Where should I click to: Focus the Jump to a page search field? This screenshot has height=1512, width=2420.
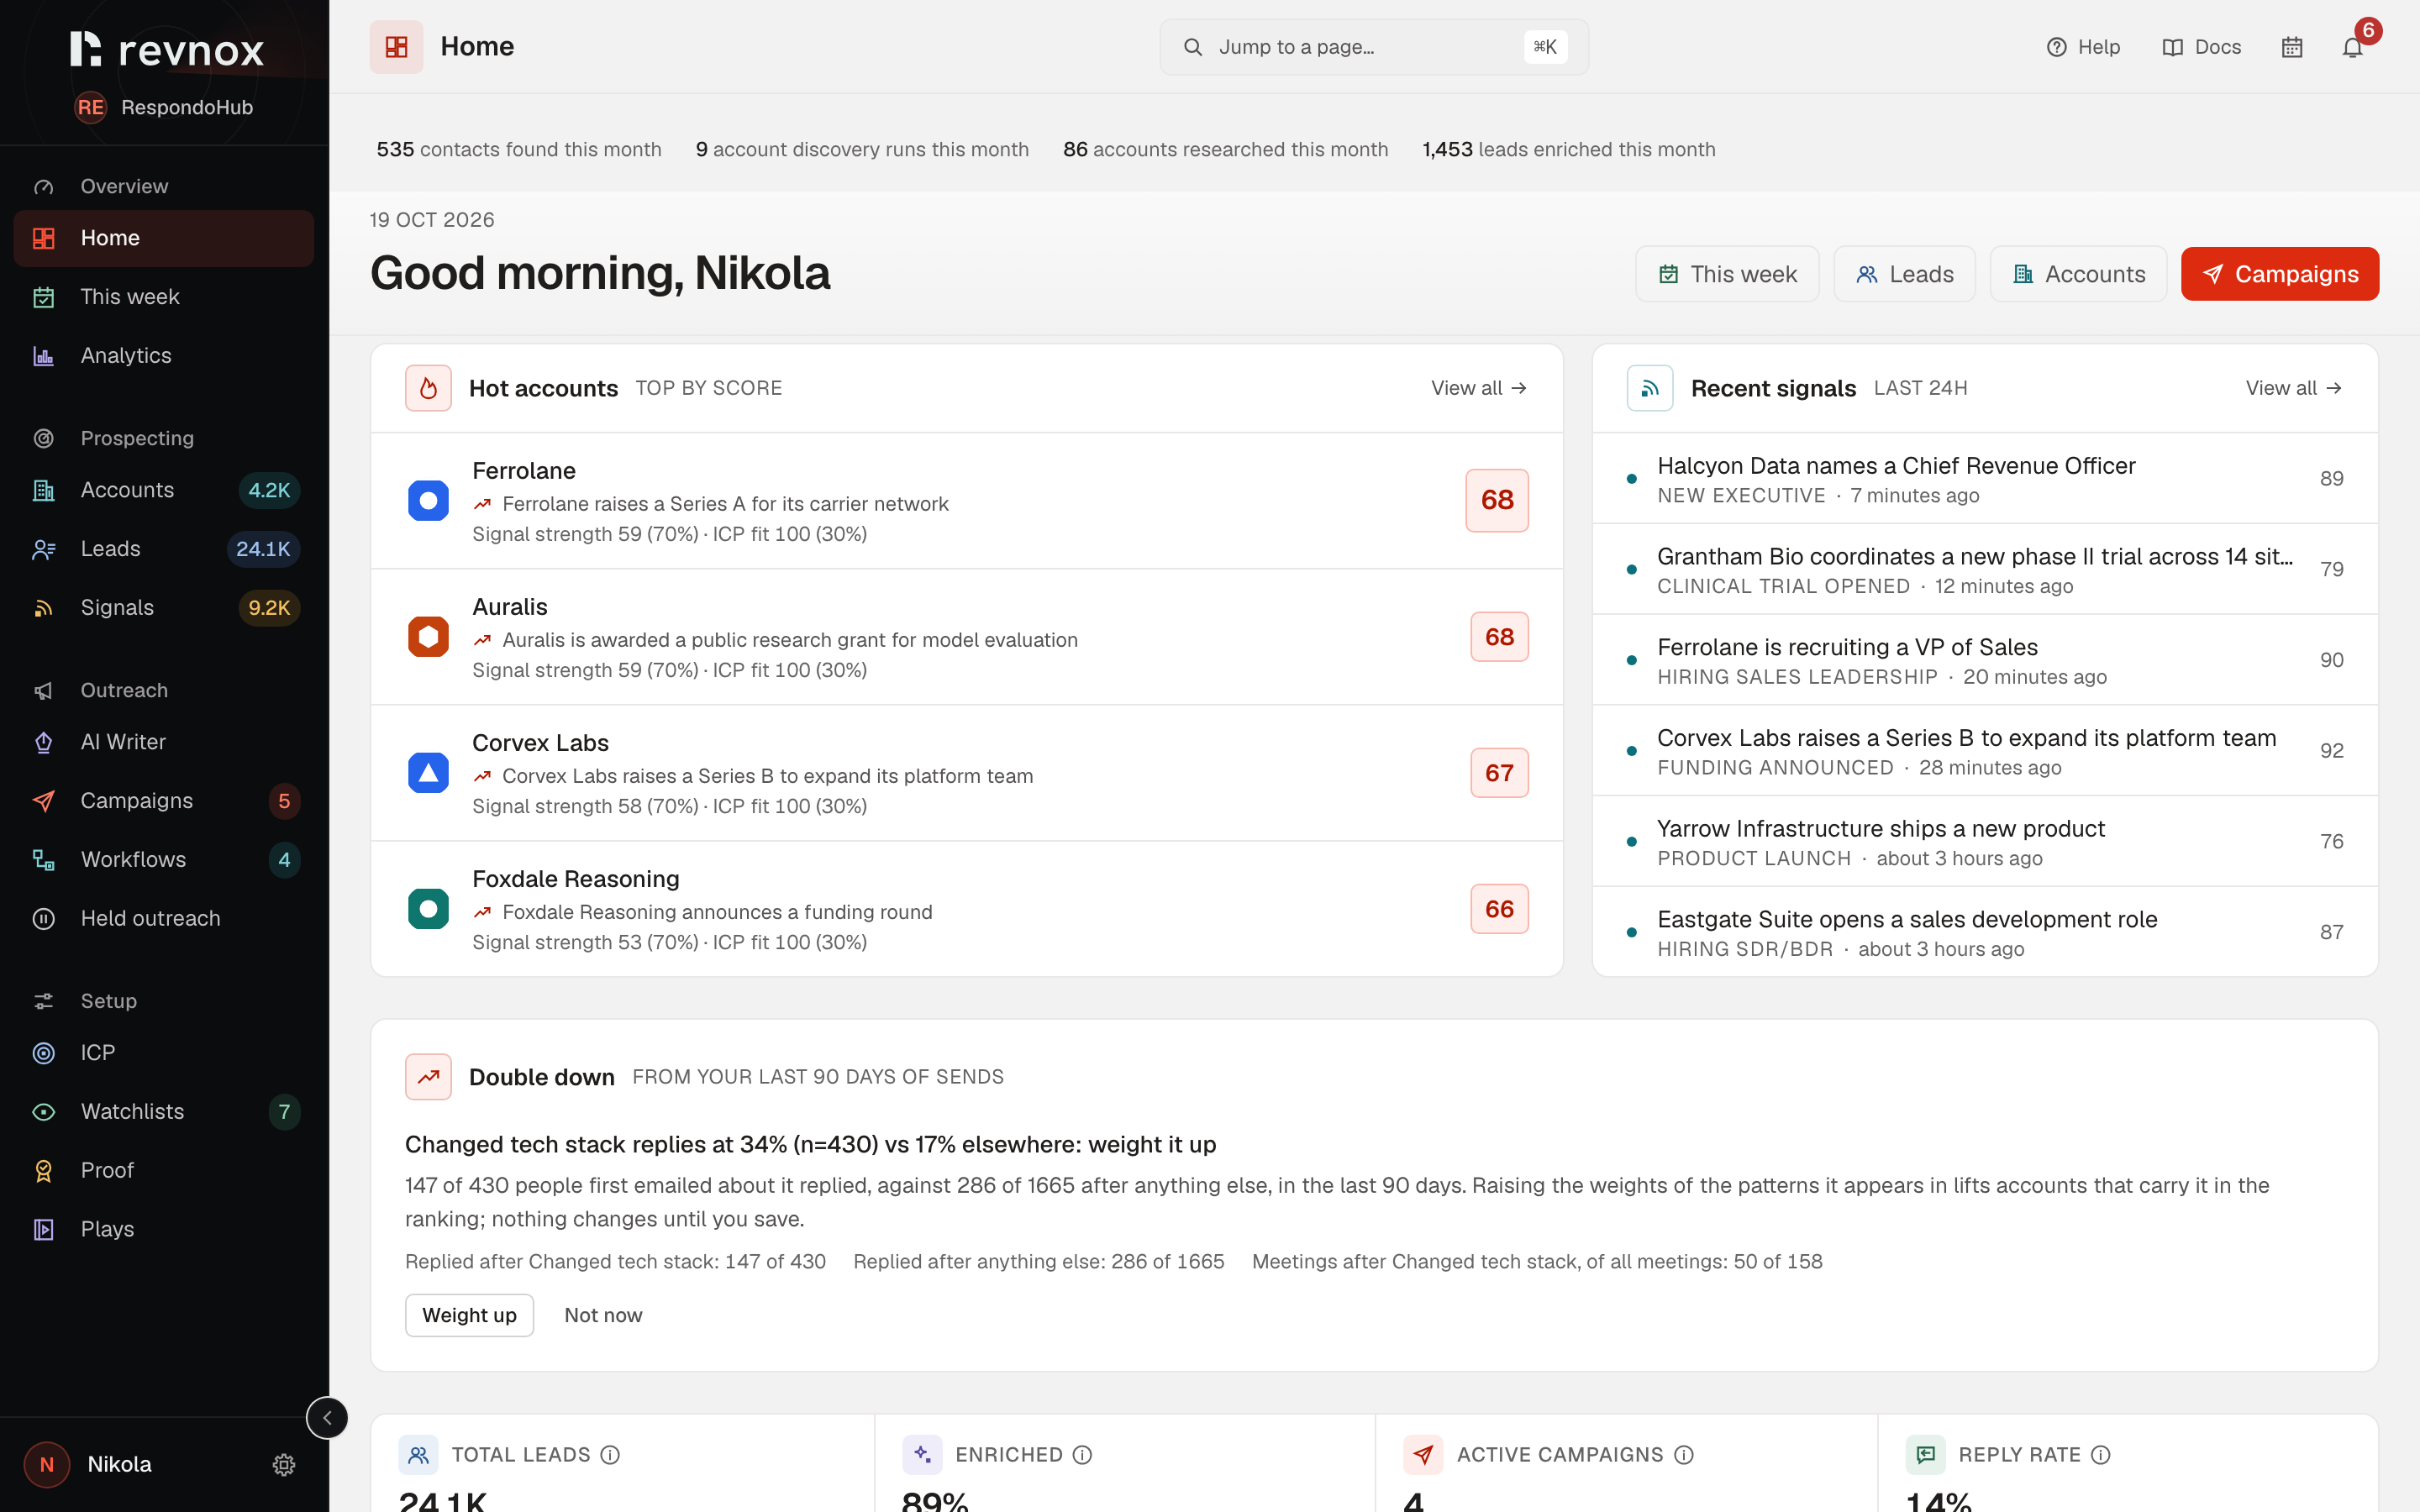pyautogui.click(x=1374, y=47)
